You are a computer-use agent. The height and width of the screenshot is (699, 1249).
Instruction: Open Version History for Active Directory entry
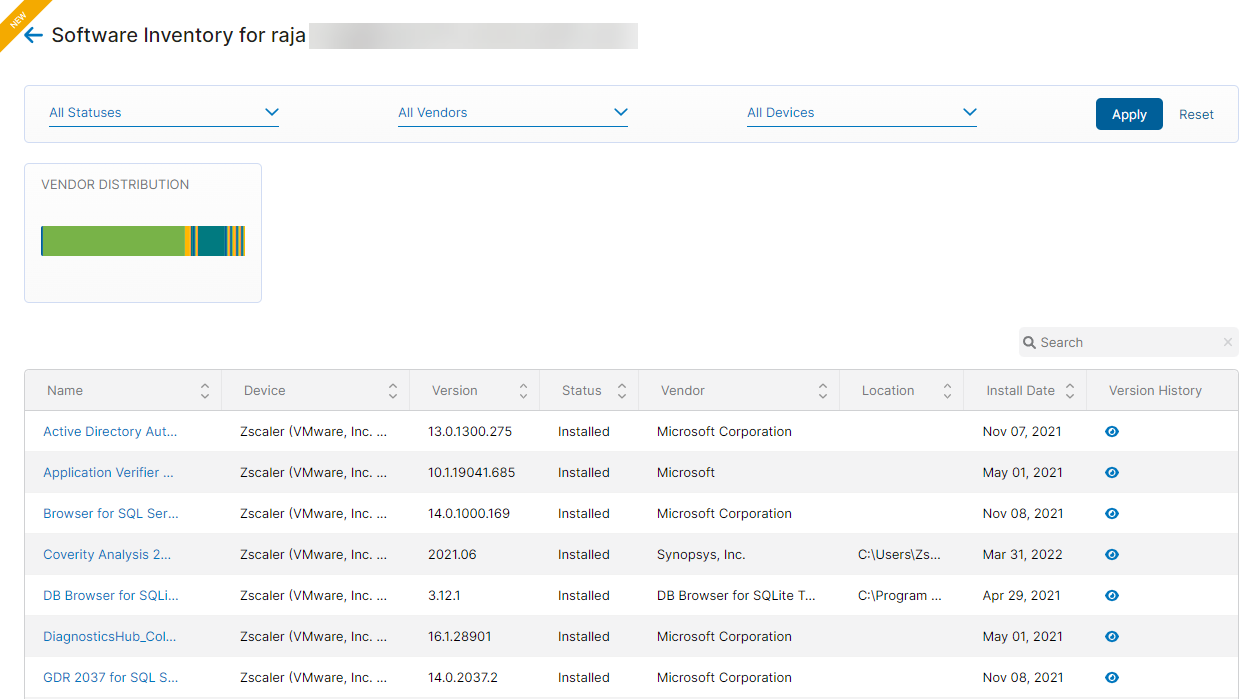[x=1111, y=431]
